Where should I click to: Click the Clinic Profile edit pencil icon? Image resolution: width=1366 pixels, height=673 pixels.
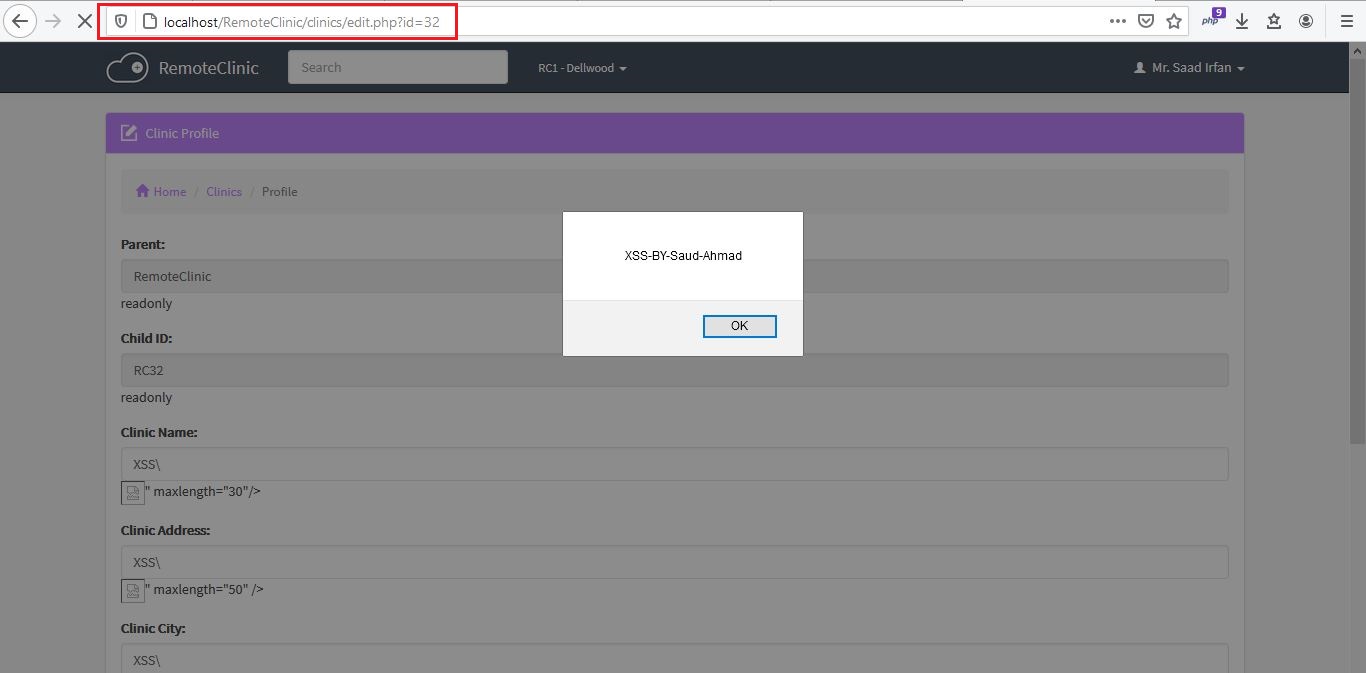[x=129, y=133]
